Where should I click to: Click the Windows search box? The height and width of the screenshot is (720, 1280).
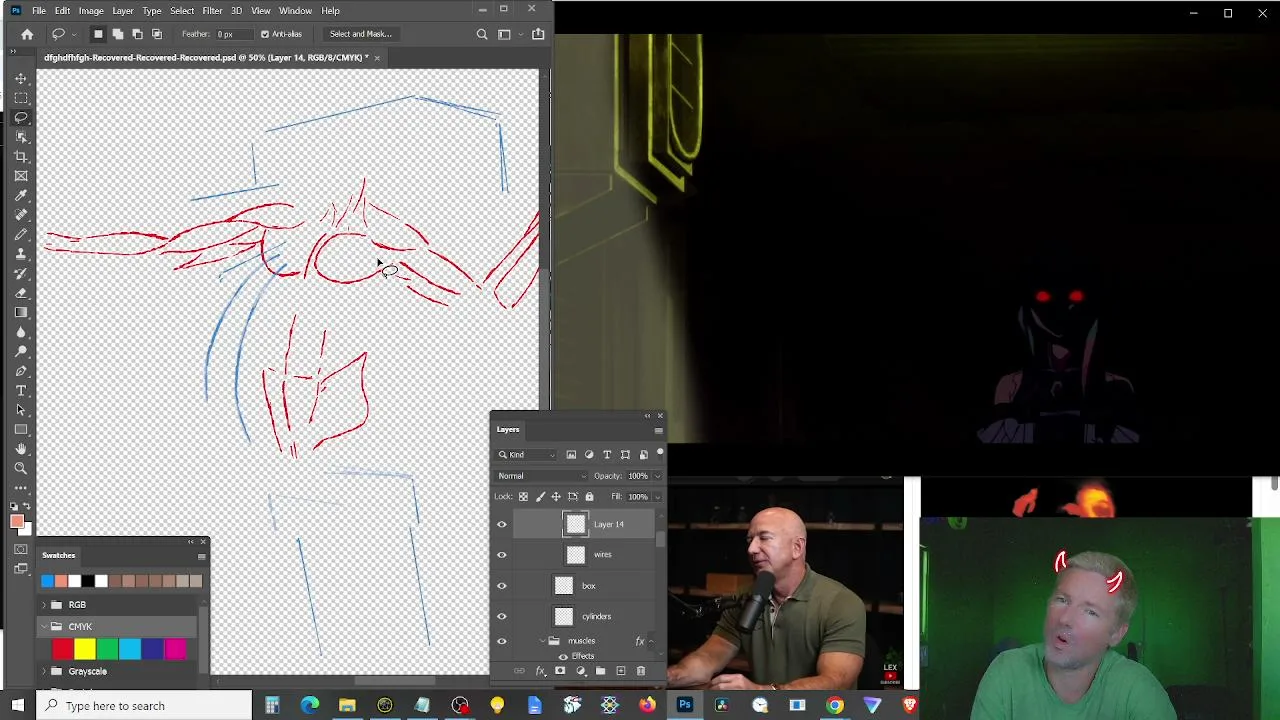(x=145, y=706)
